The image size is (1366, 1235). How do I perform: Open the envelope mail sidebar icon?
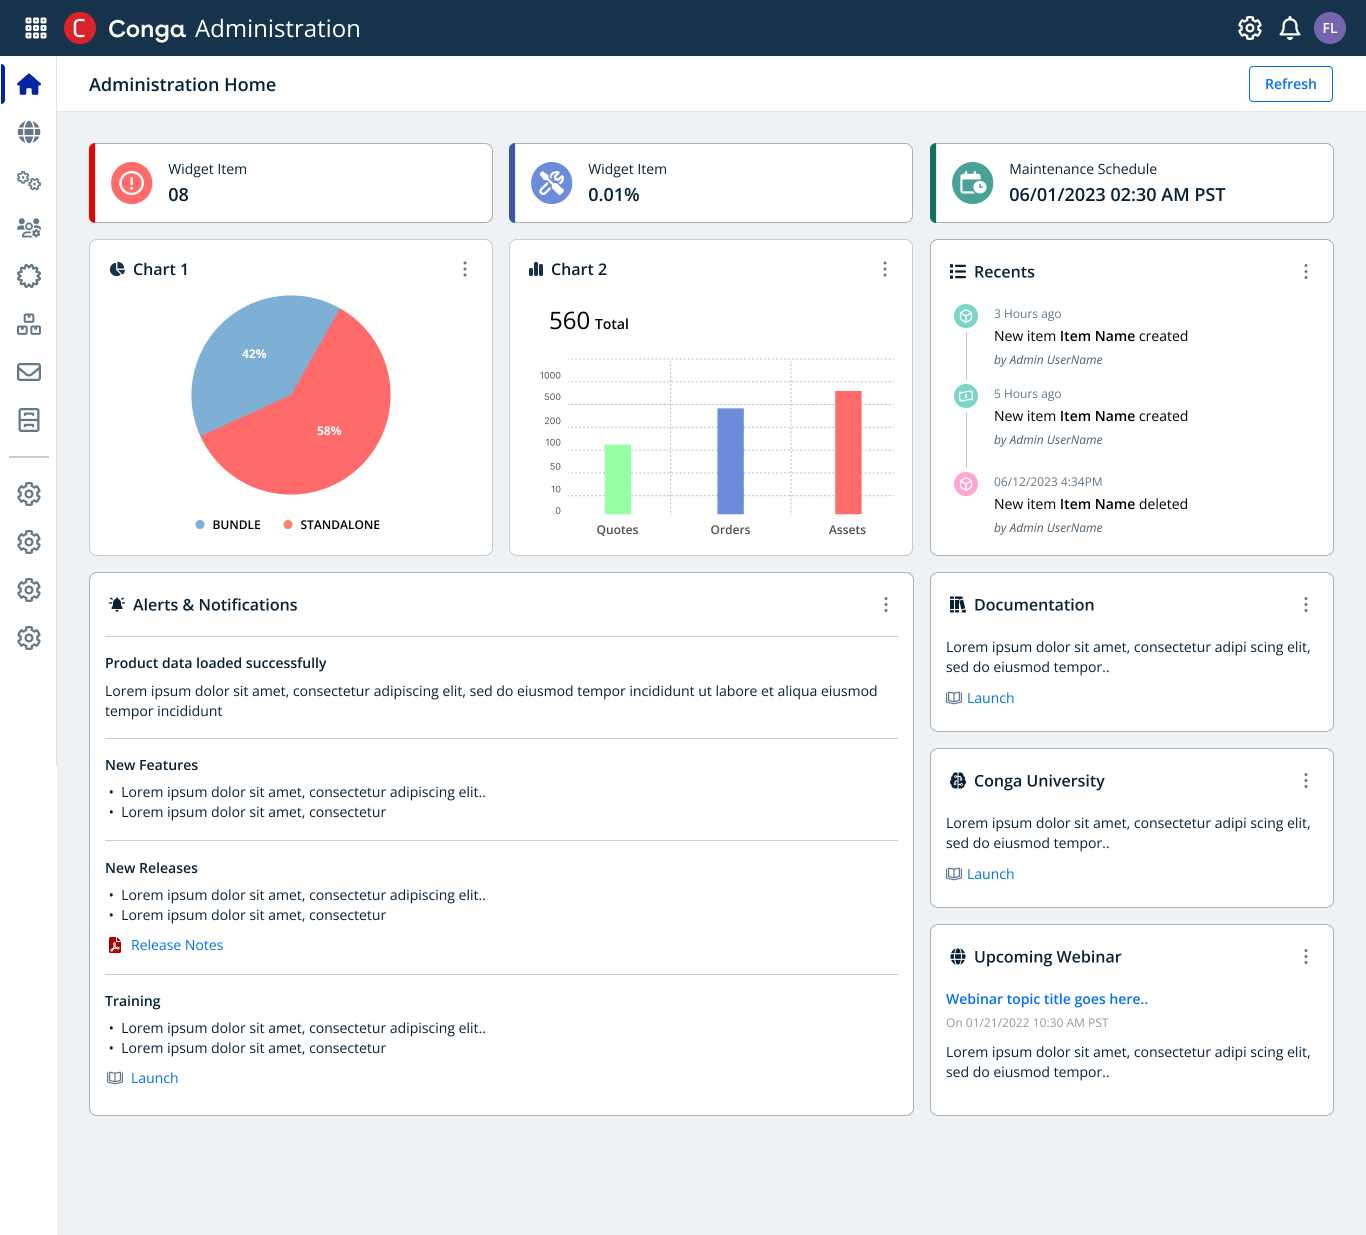click(29, 372)
